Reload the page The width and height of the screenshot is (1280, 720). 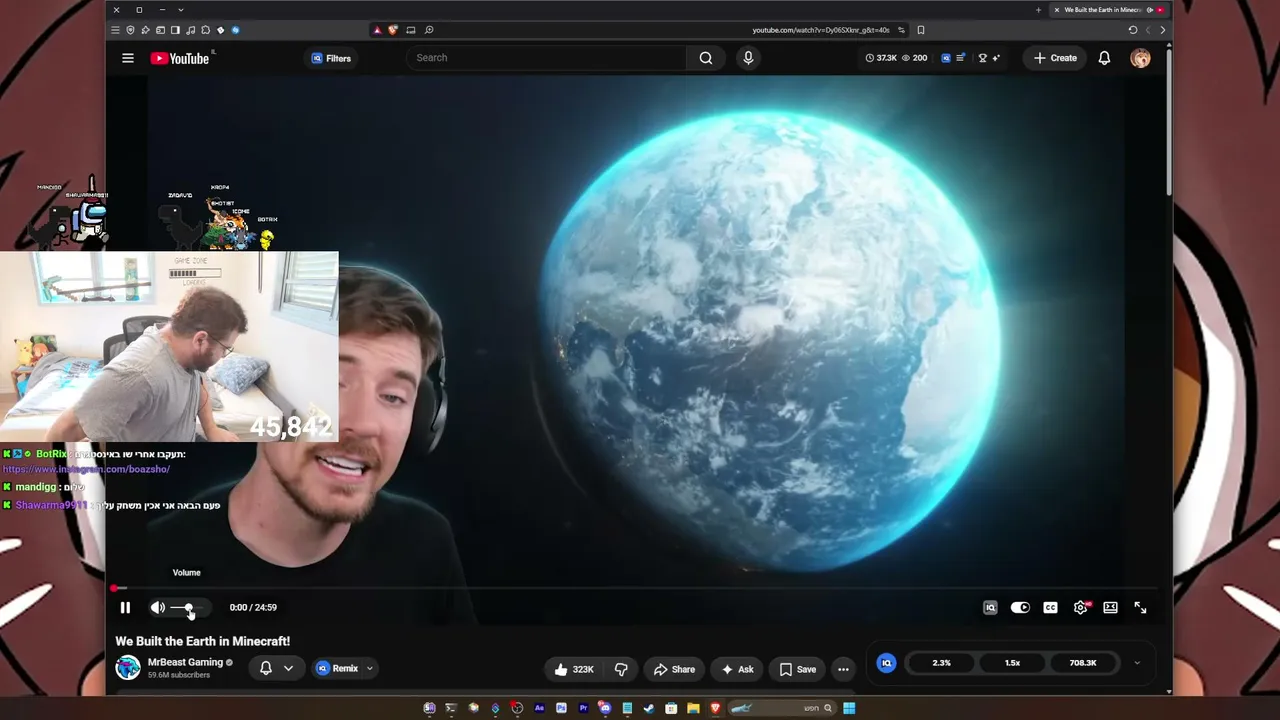1133,30
